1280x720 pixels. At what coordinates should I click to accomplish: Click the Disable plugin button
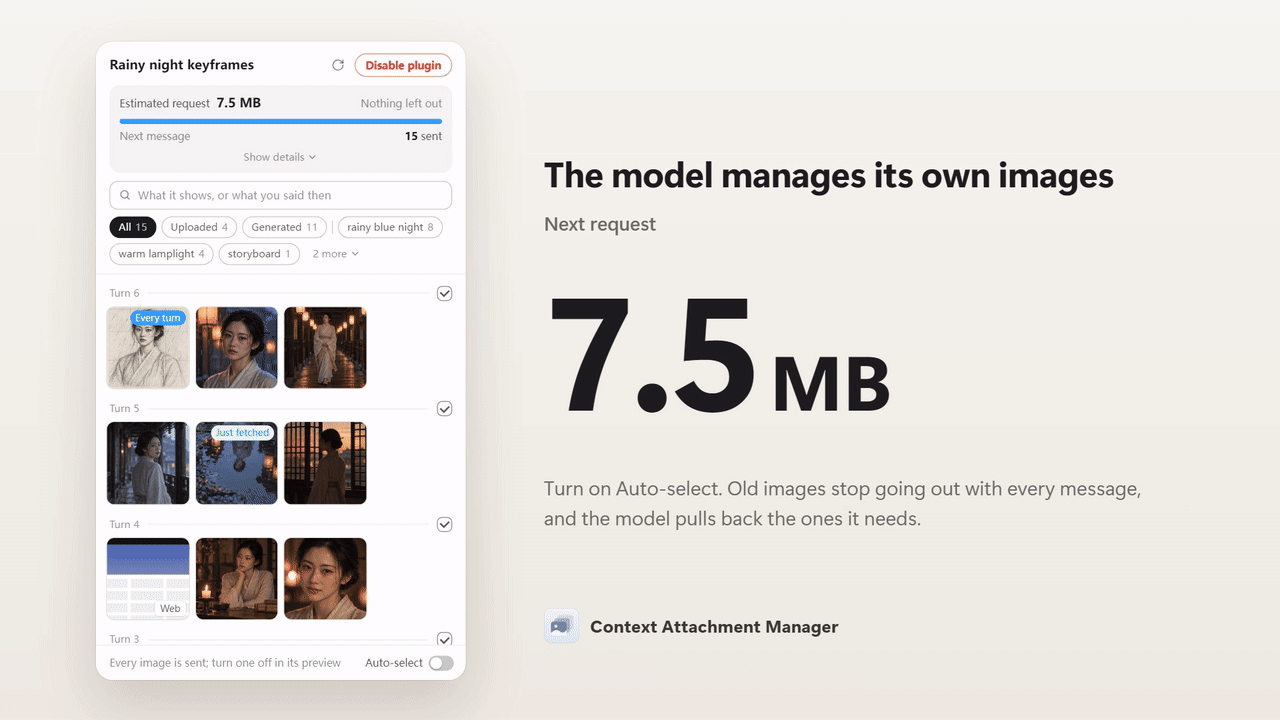coord(403,65)
